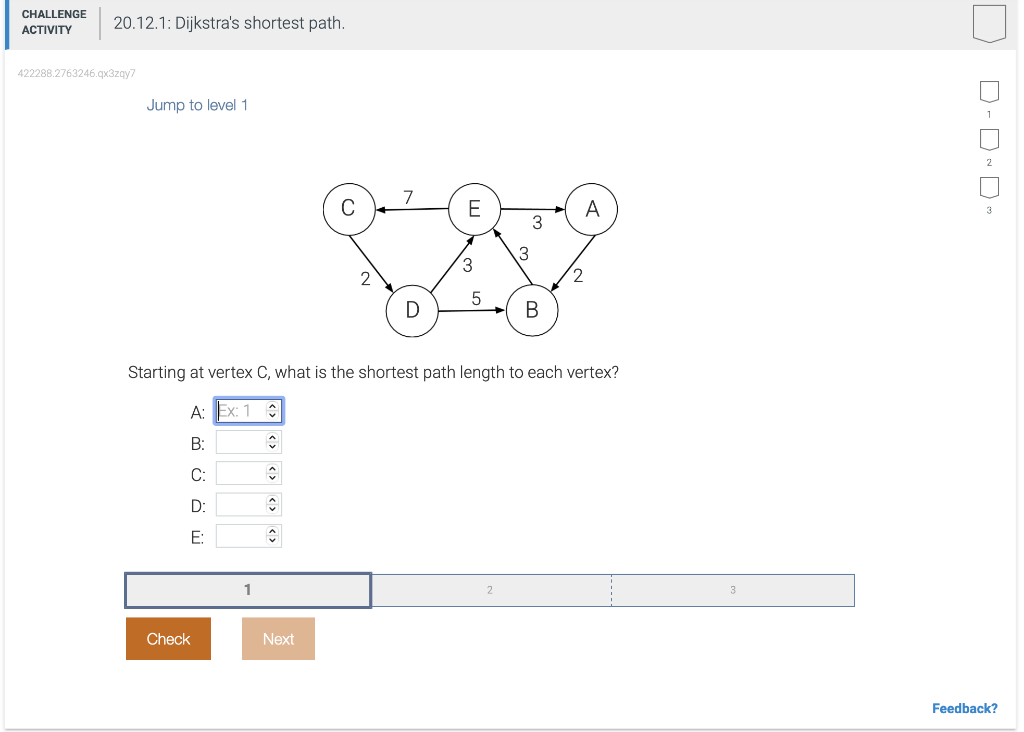Select the level 3 shield icon on the sidebar

pyautogui.click(x=988, y=186)
